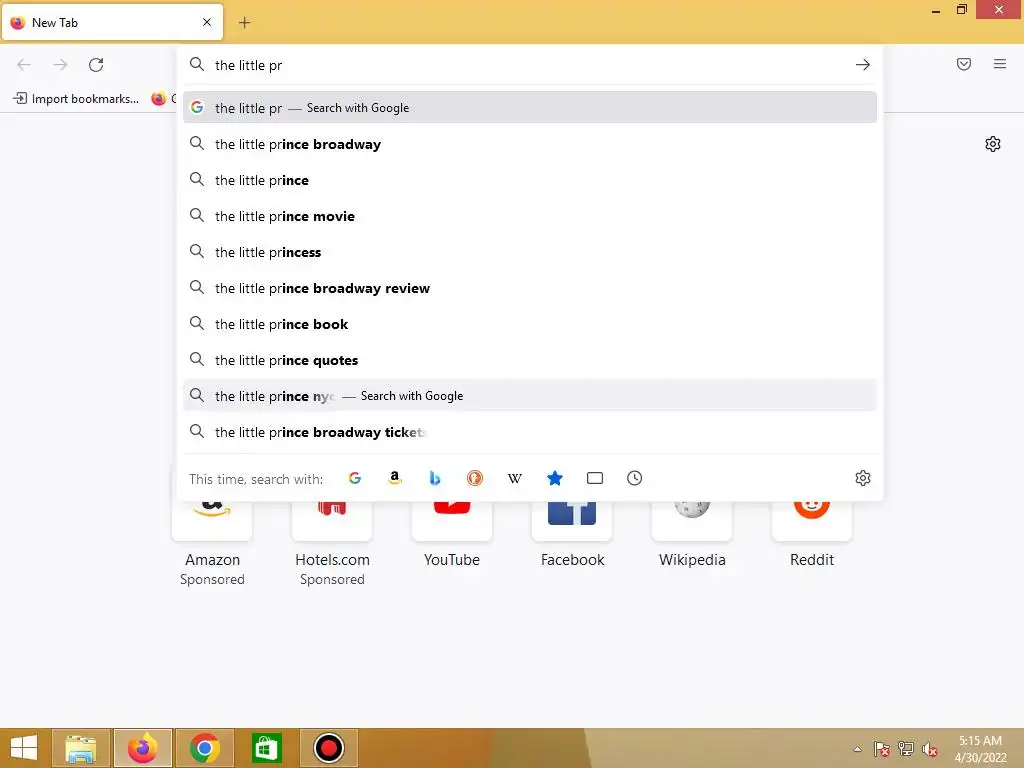Choose suggestion 'the little prince movie'

pyautogui.click(x=530, y=216)
